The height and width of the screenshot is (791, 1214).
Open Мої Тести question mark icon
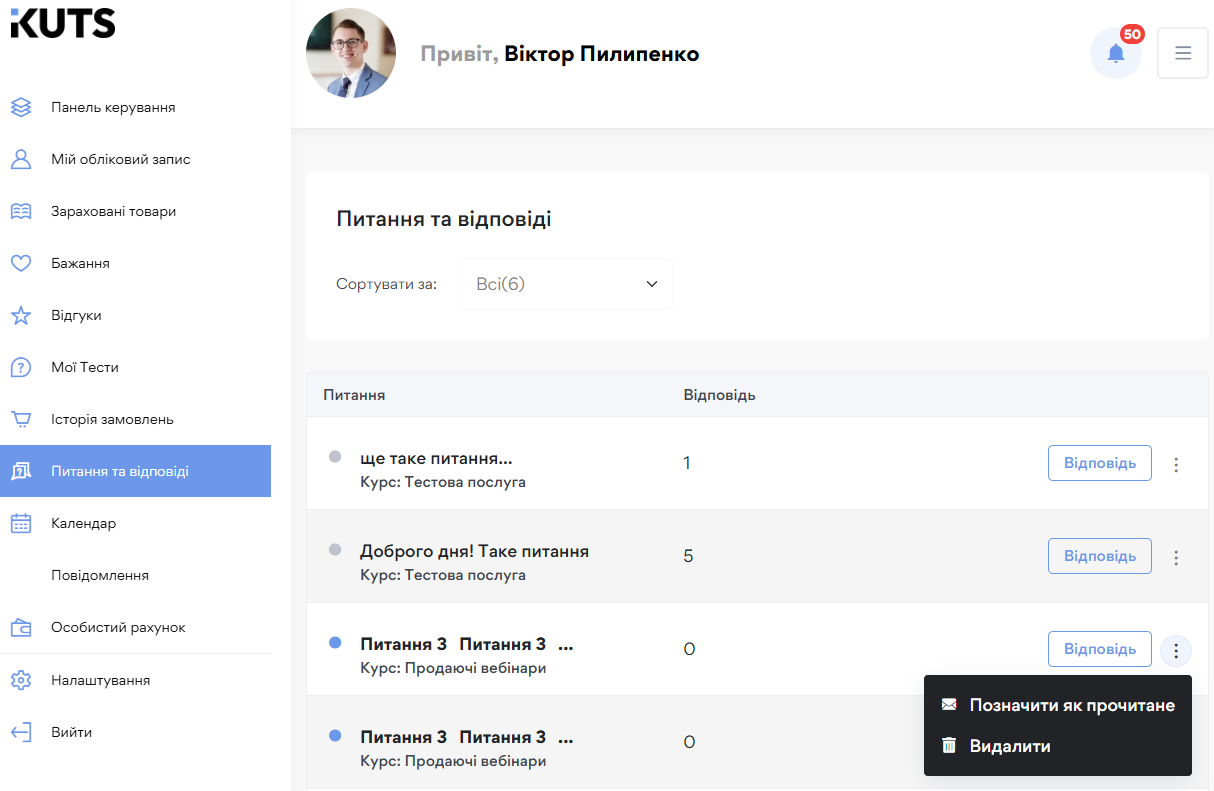[21, 366]
